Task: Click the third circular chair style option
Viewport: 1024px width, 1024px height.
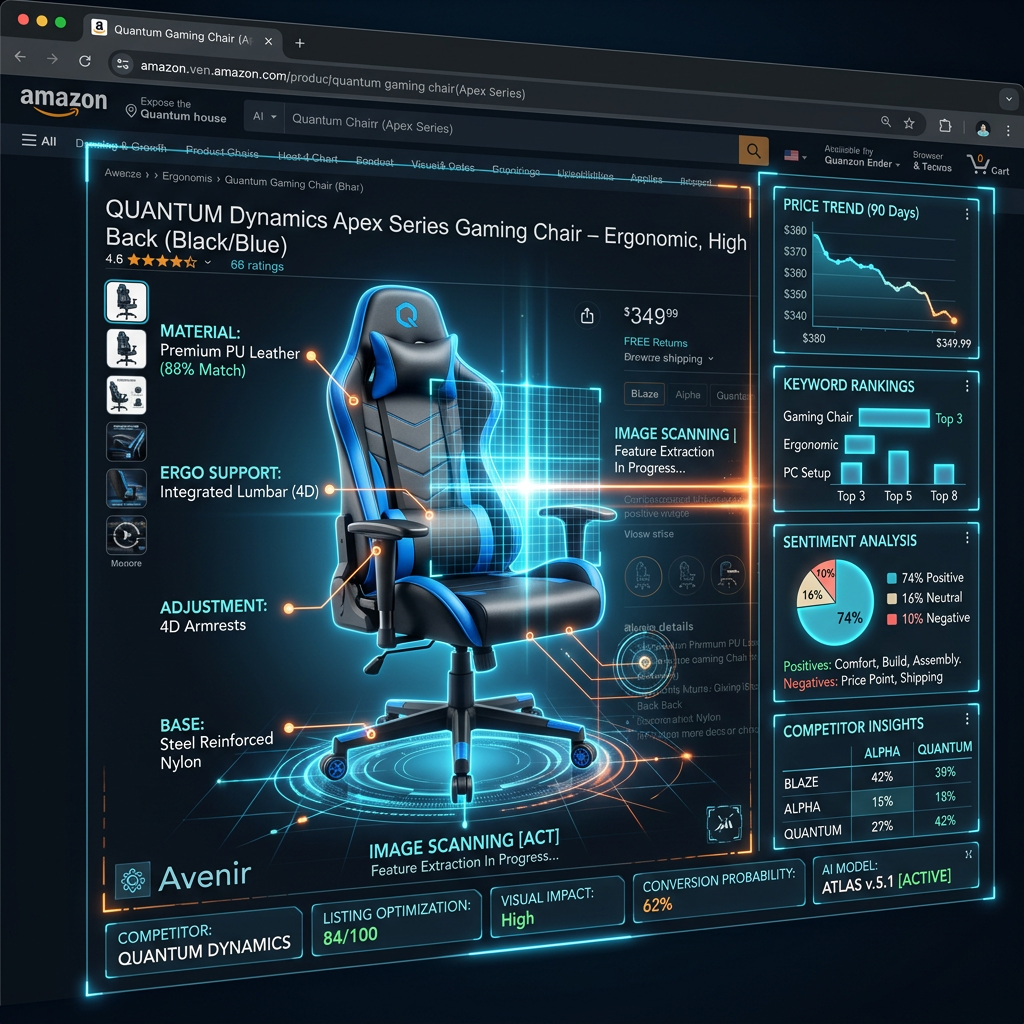Action: [728, 573]
